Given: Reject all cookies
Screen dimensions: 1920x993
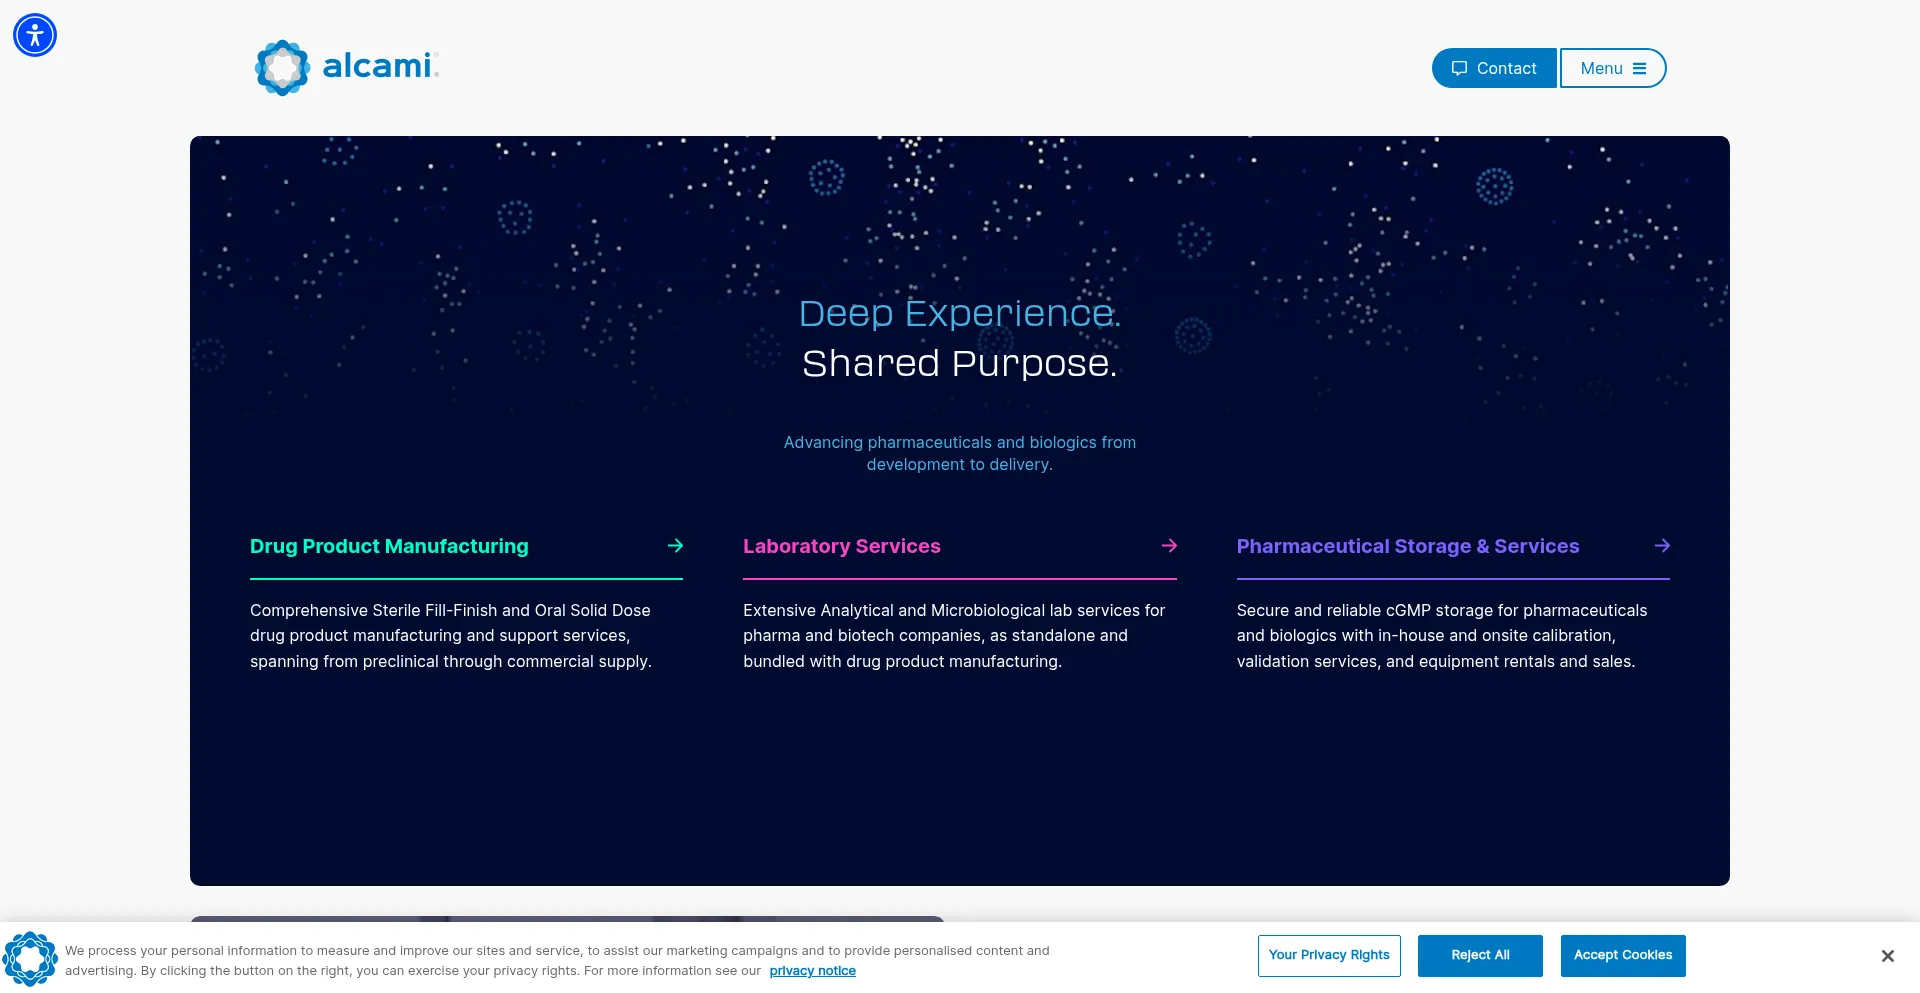Looking at the screenshot, I should [x=1480, y=955].
